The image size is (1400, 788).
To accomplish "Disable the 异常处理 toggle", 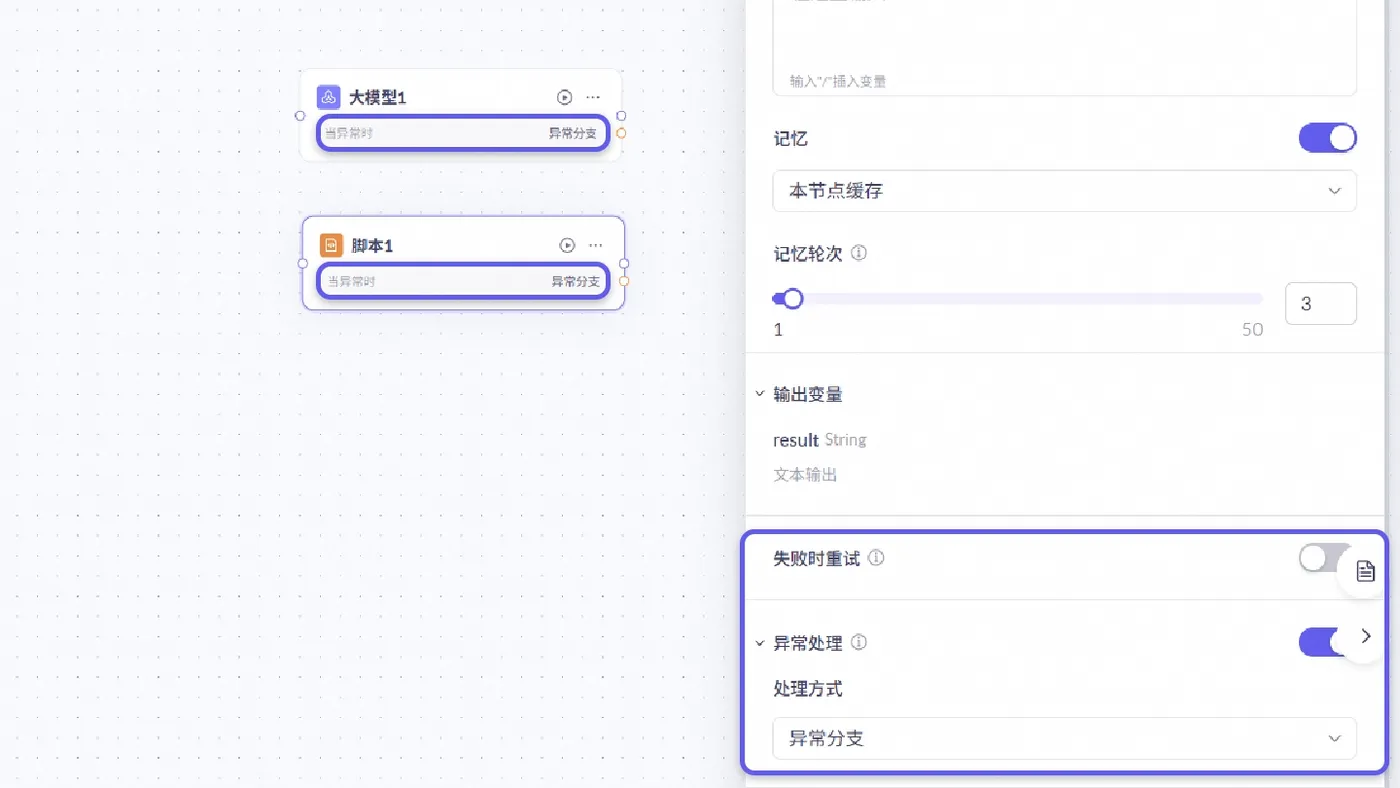I will pyautogui.click(x=1318, y=642).
